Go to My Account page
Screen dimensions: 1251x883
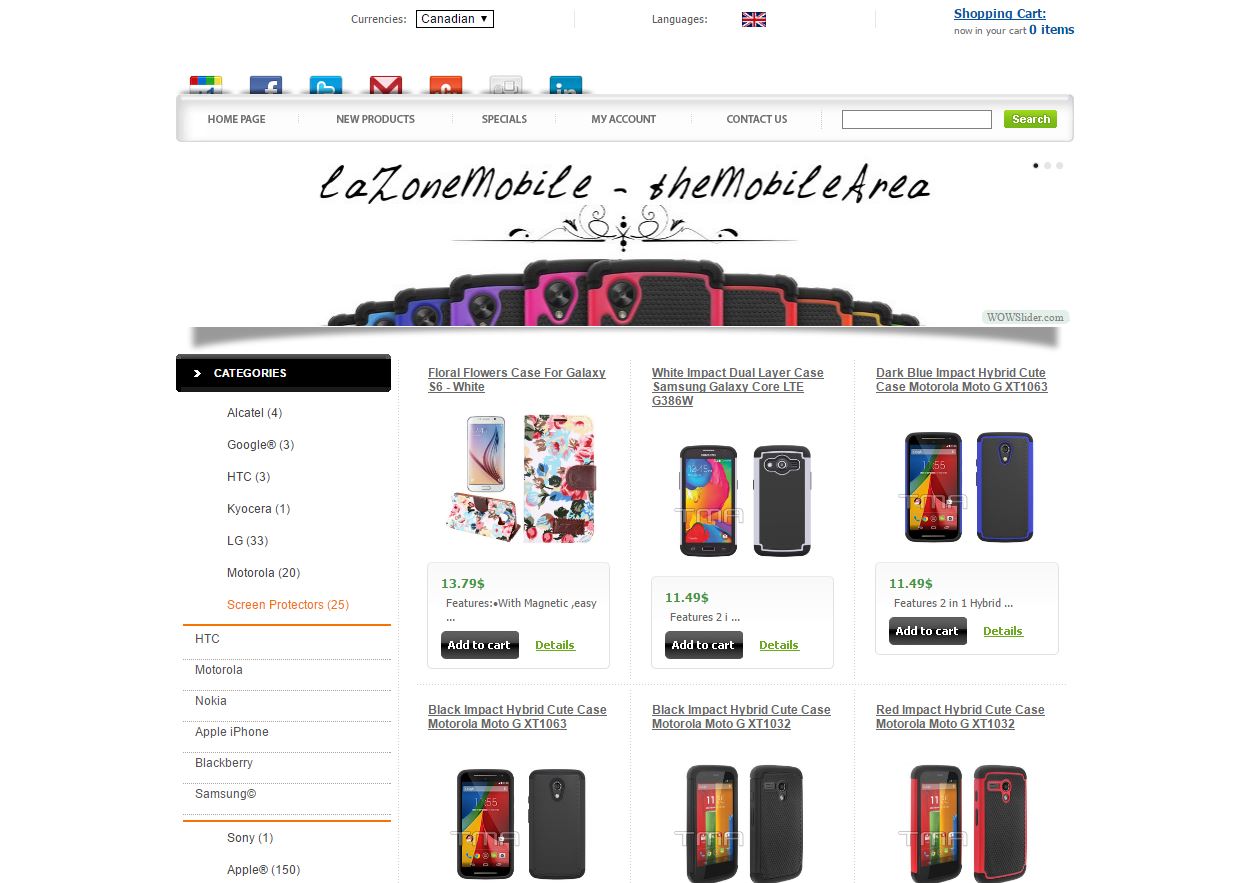[623, 119]
